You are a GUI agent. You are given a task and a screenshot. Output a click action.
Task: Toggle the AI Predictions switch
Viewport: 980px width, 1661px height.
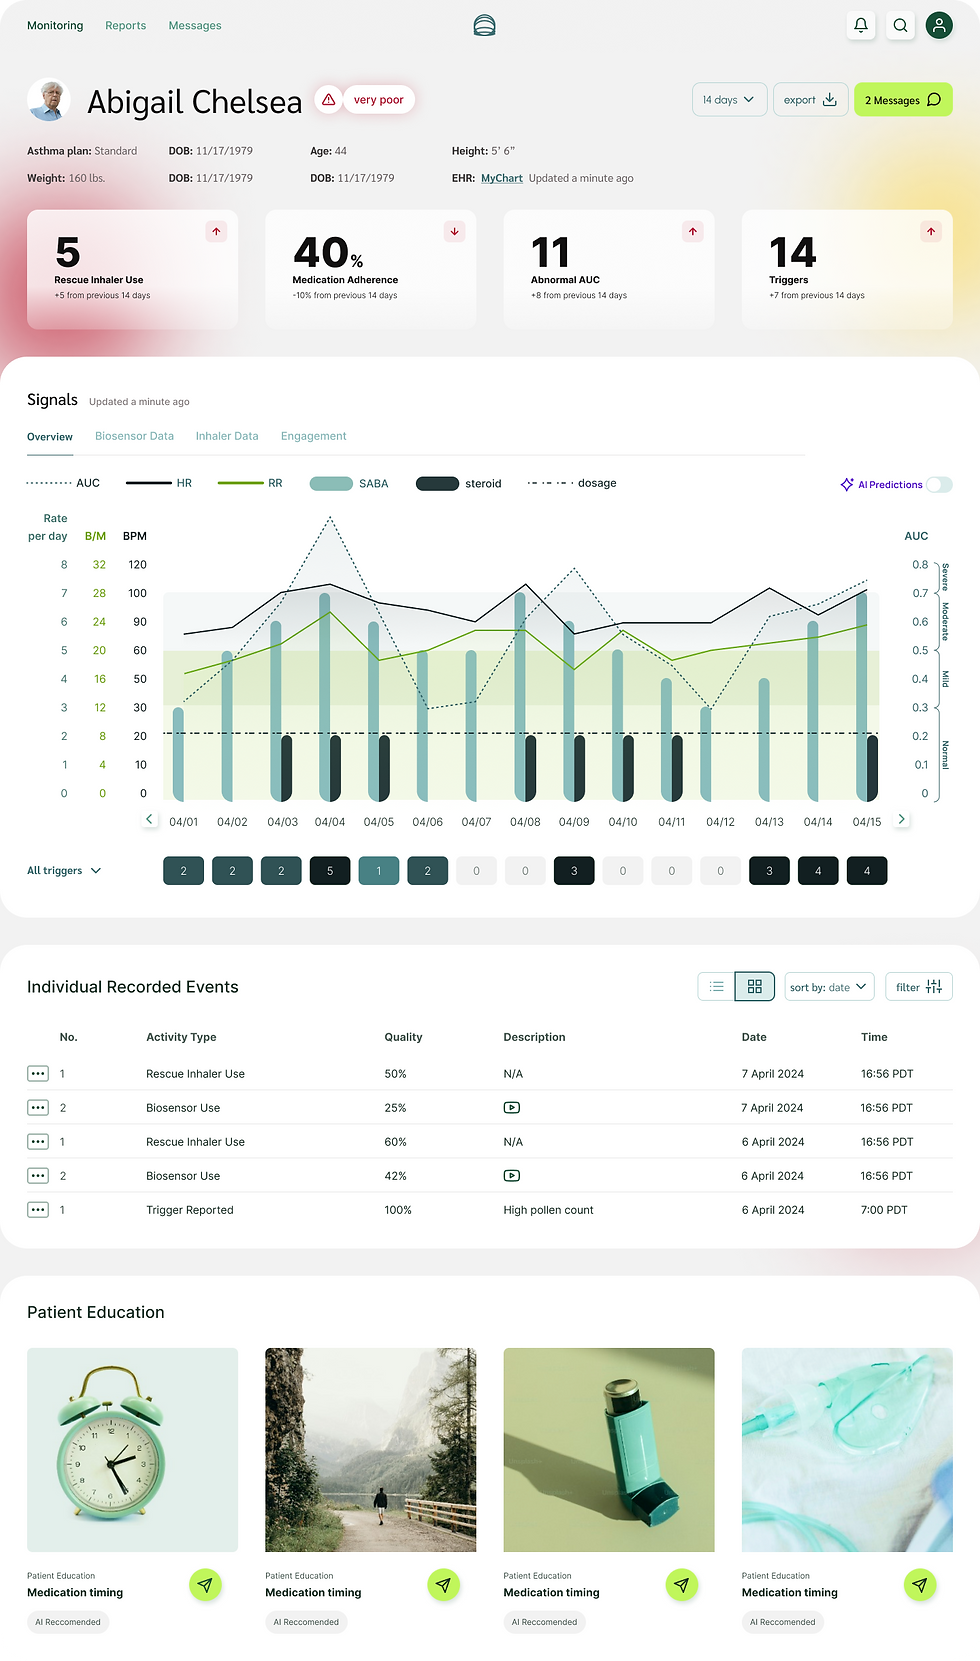pos(939,484)
